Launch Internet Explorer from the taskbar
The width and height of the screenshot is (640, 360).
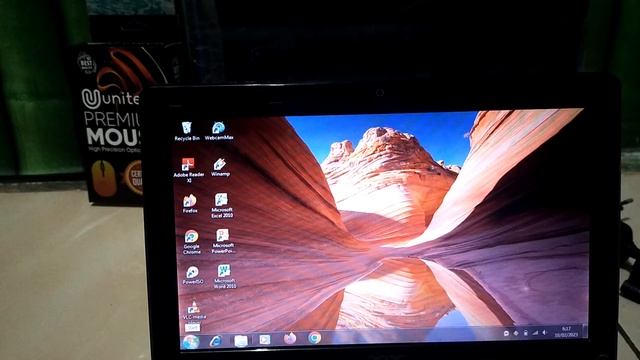216,341
